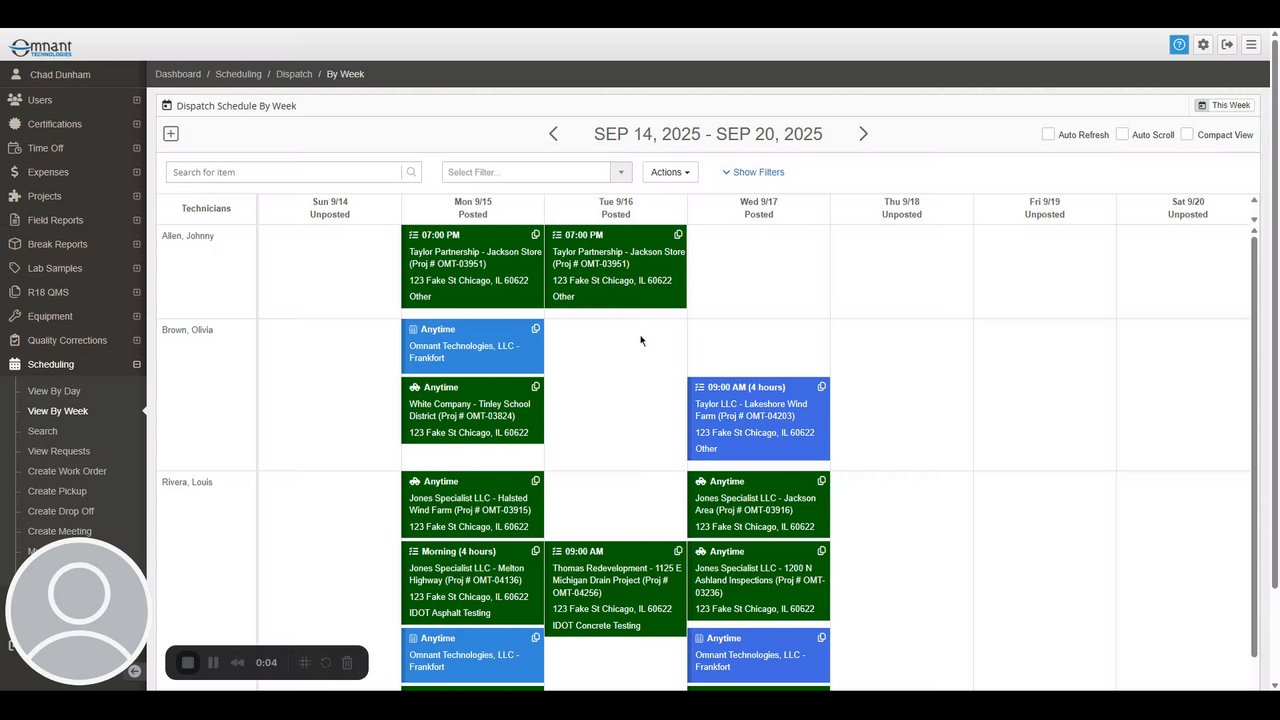1280x720 pixels.
Task: Click the Certifications sidebar icon
Action: pyautogui.click(x=14, y=124)
